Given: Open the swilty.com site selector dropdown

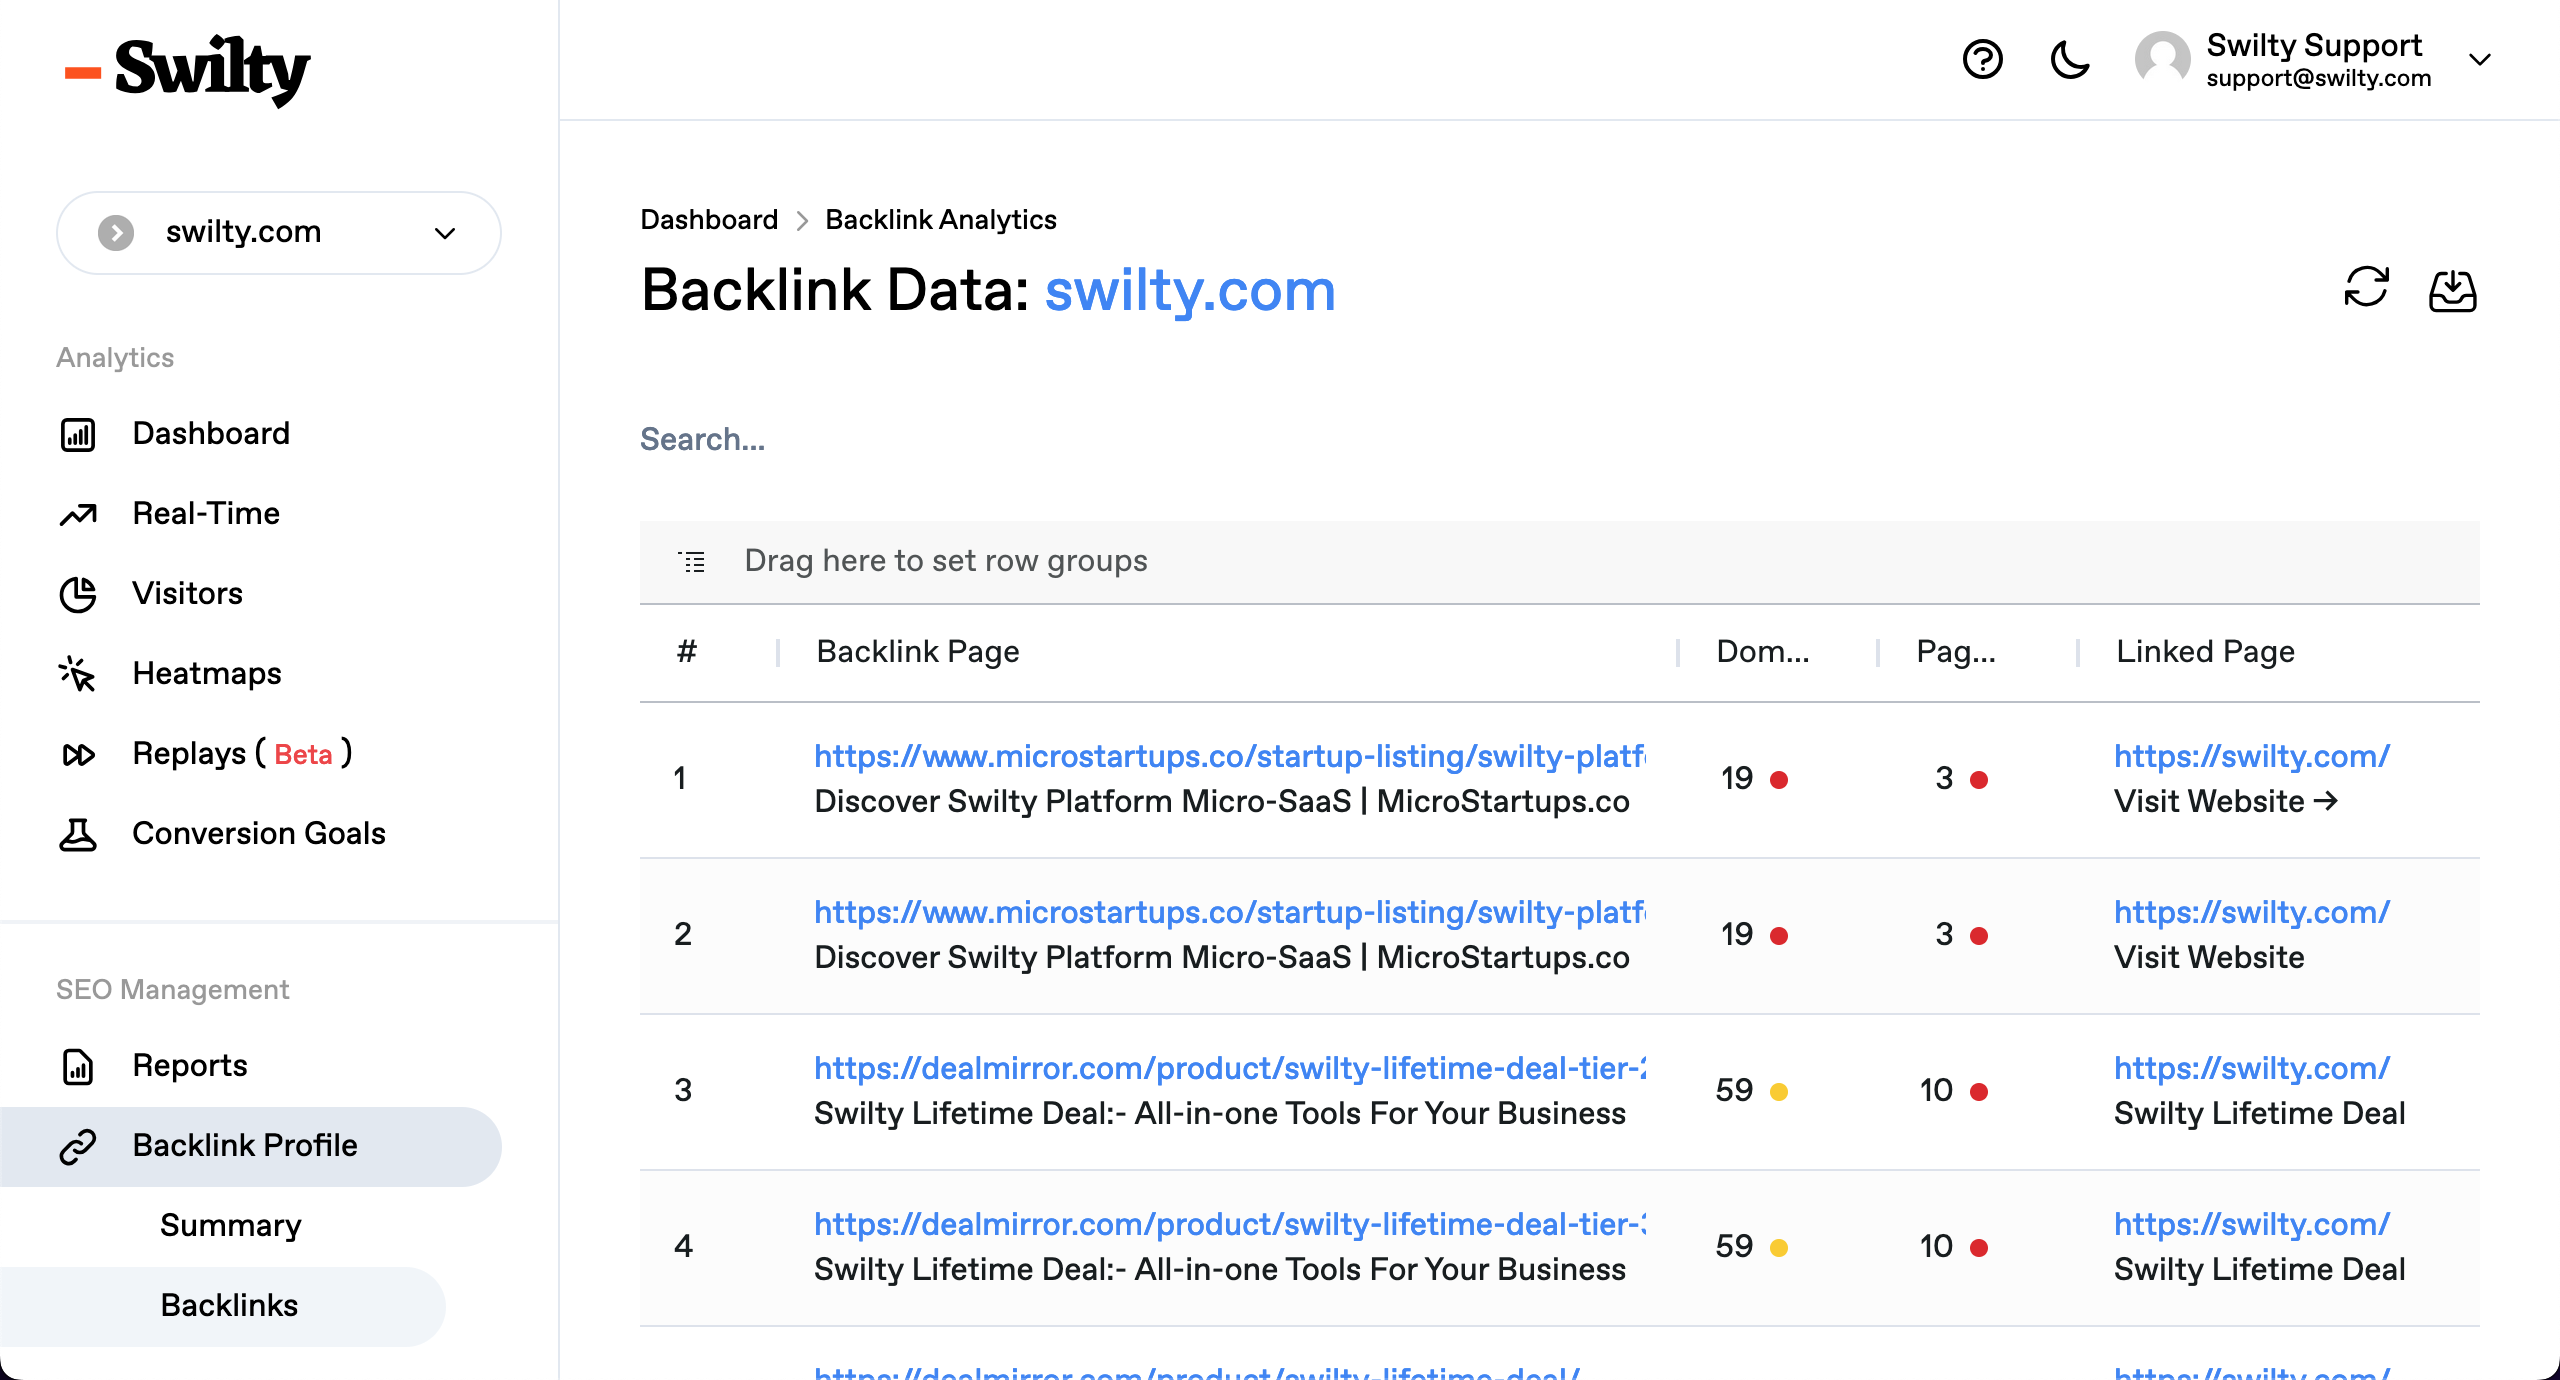Looking at the screenshot, I should 279,233.
